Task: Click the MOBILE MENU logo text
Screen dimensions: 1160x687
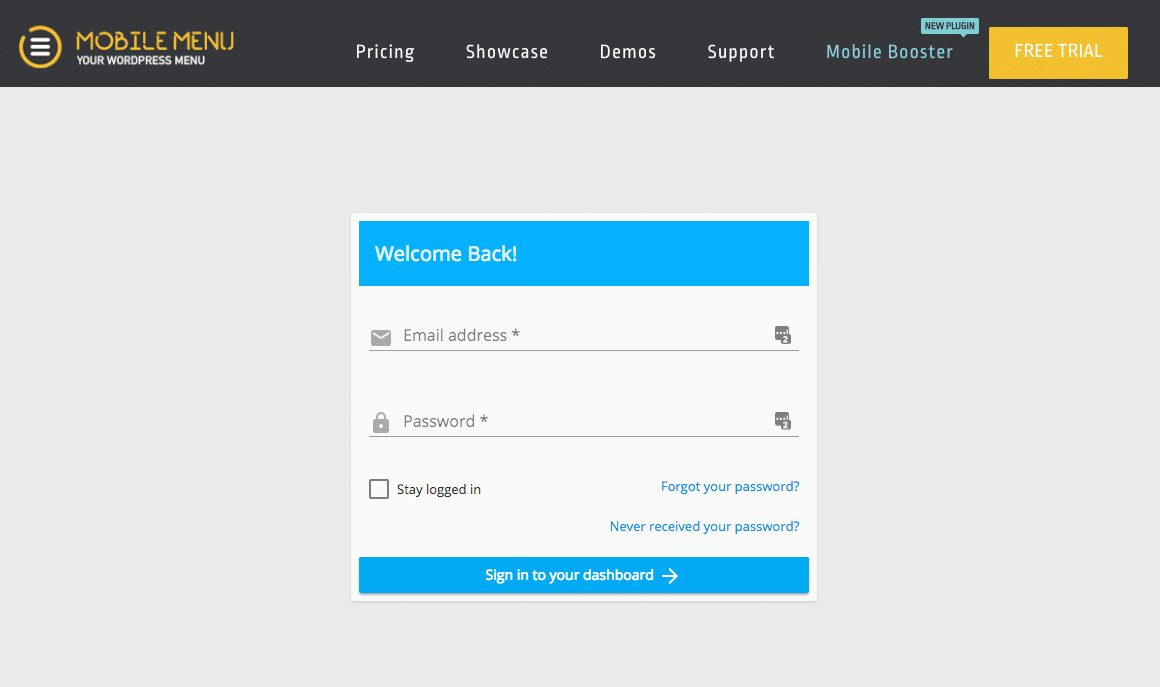Action: (x=155, y=41)
